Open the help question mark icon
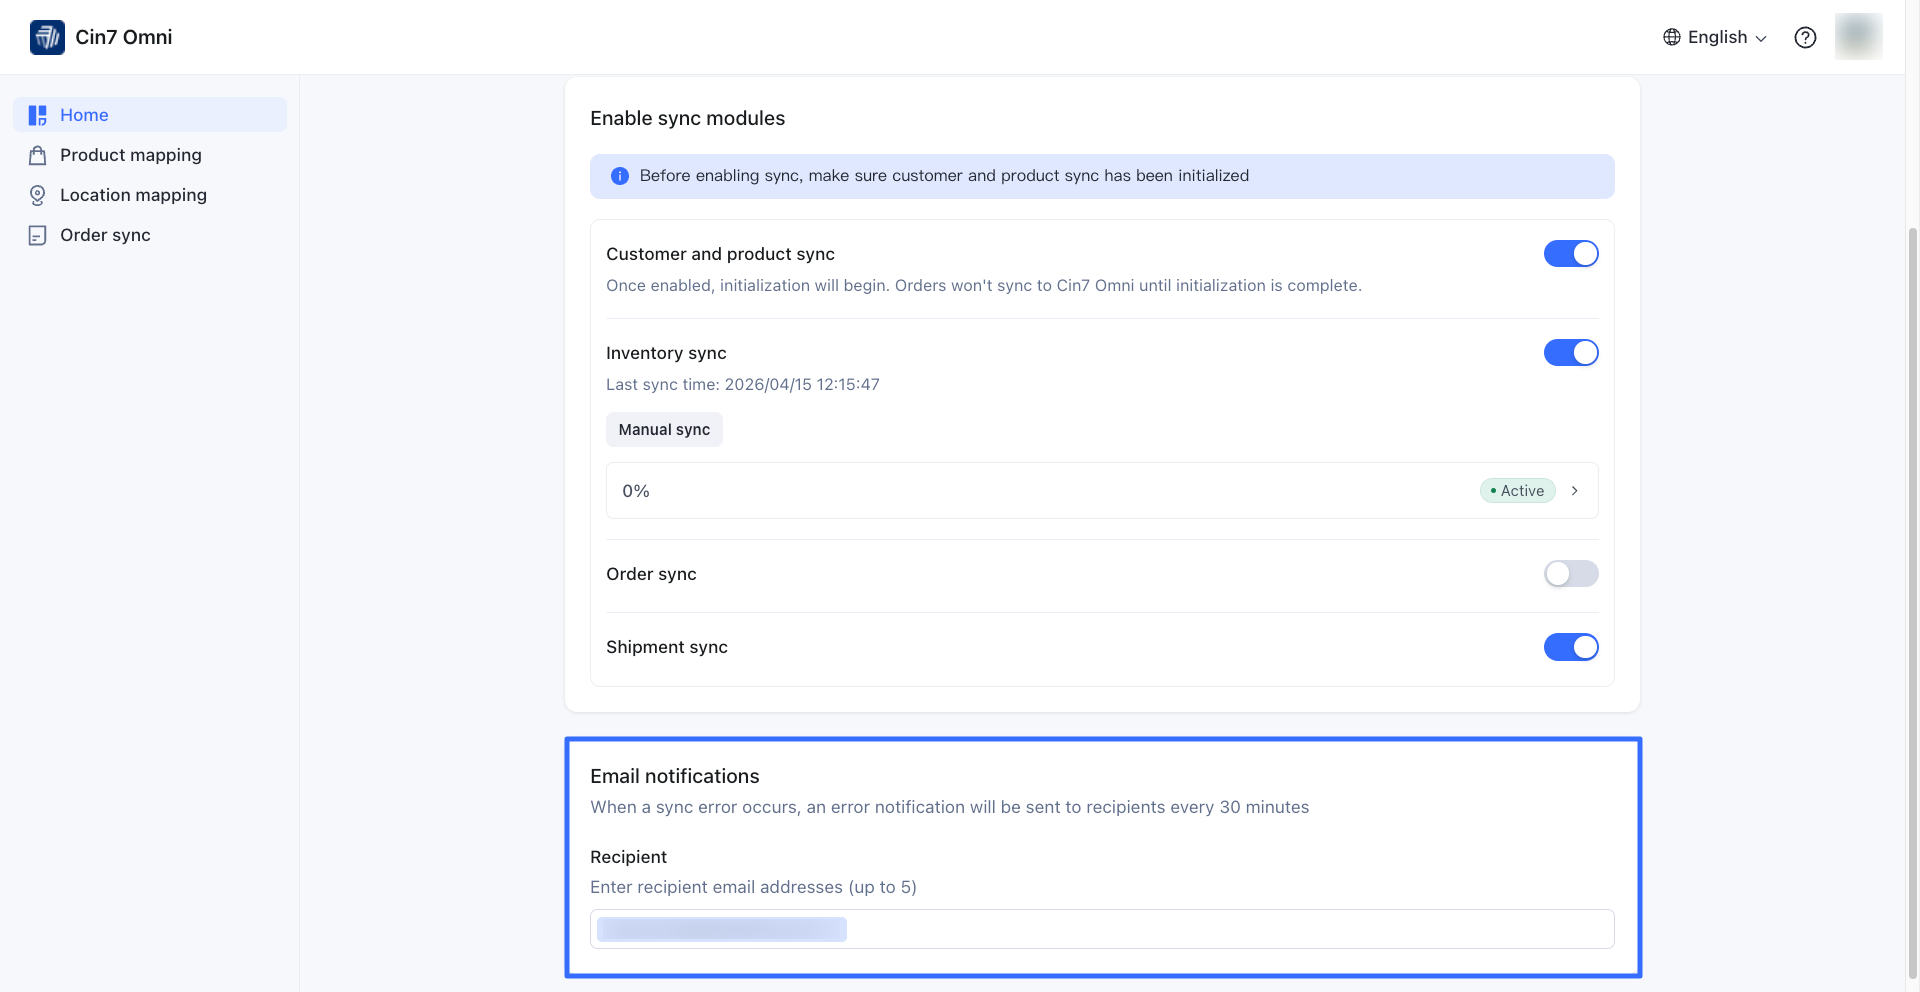Image resolution: width=1920 pixels, height=992 pixels. [x=1805, y=37]
